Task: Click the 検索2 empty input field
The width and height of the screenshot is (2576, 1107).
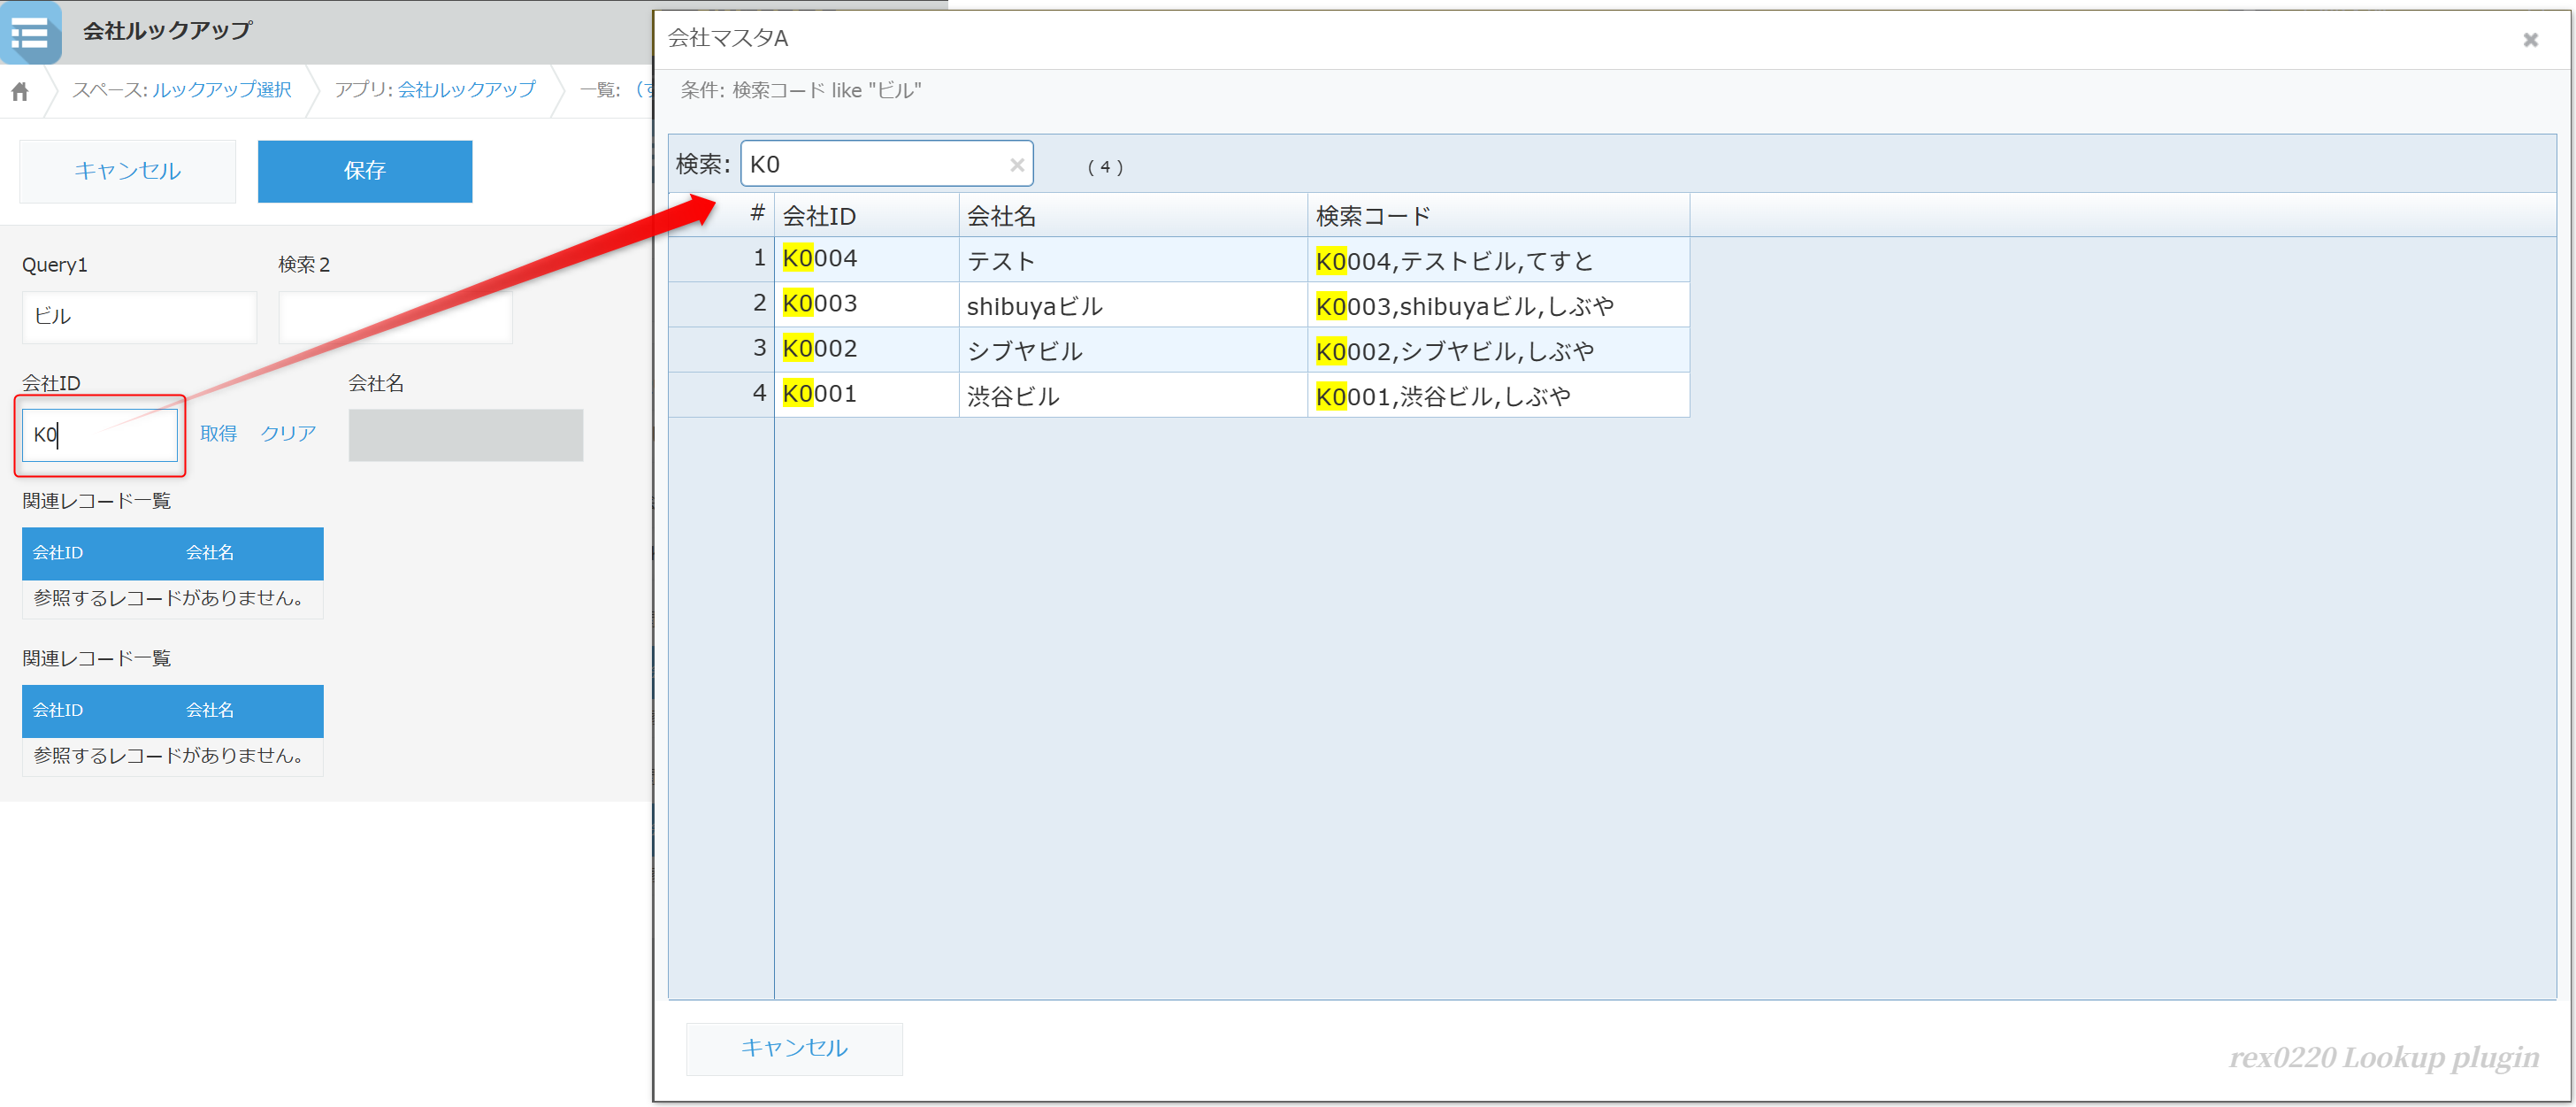Action: click(395, 317)
